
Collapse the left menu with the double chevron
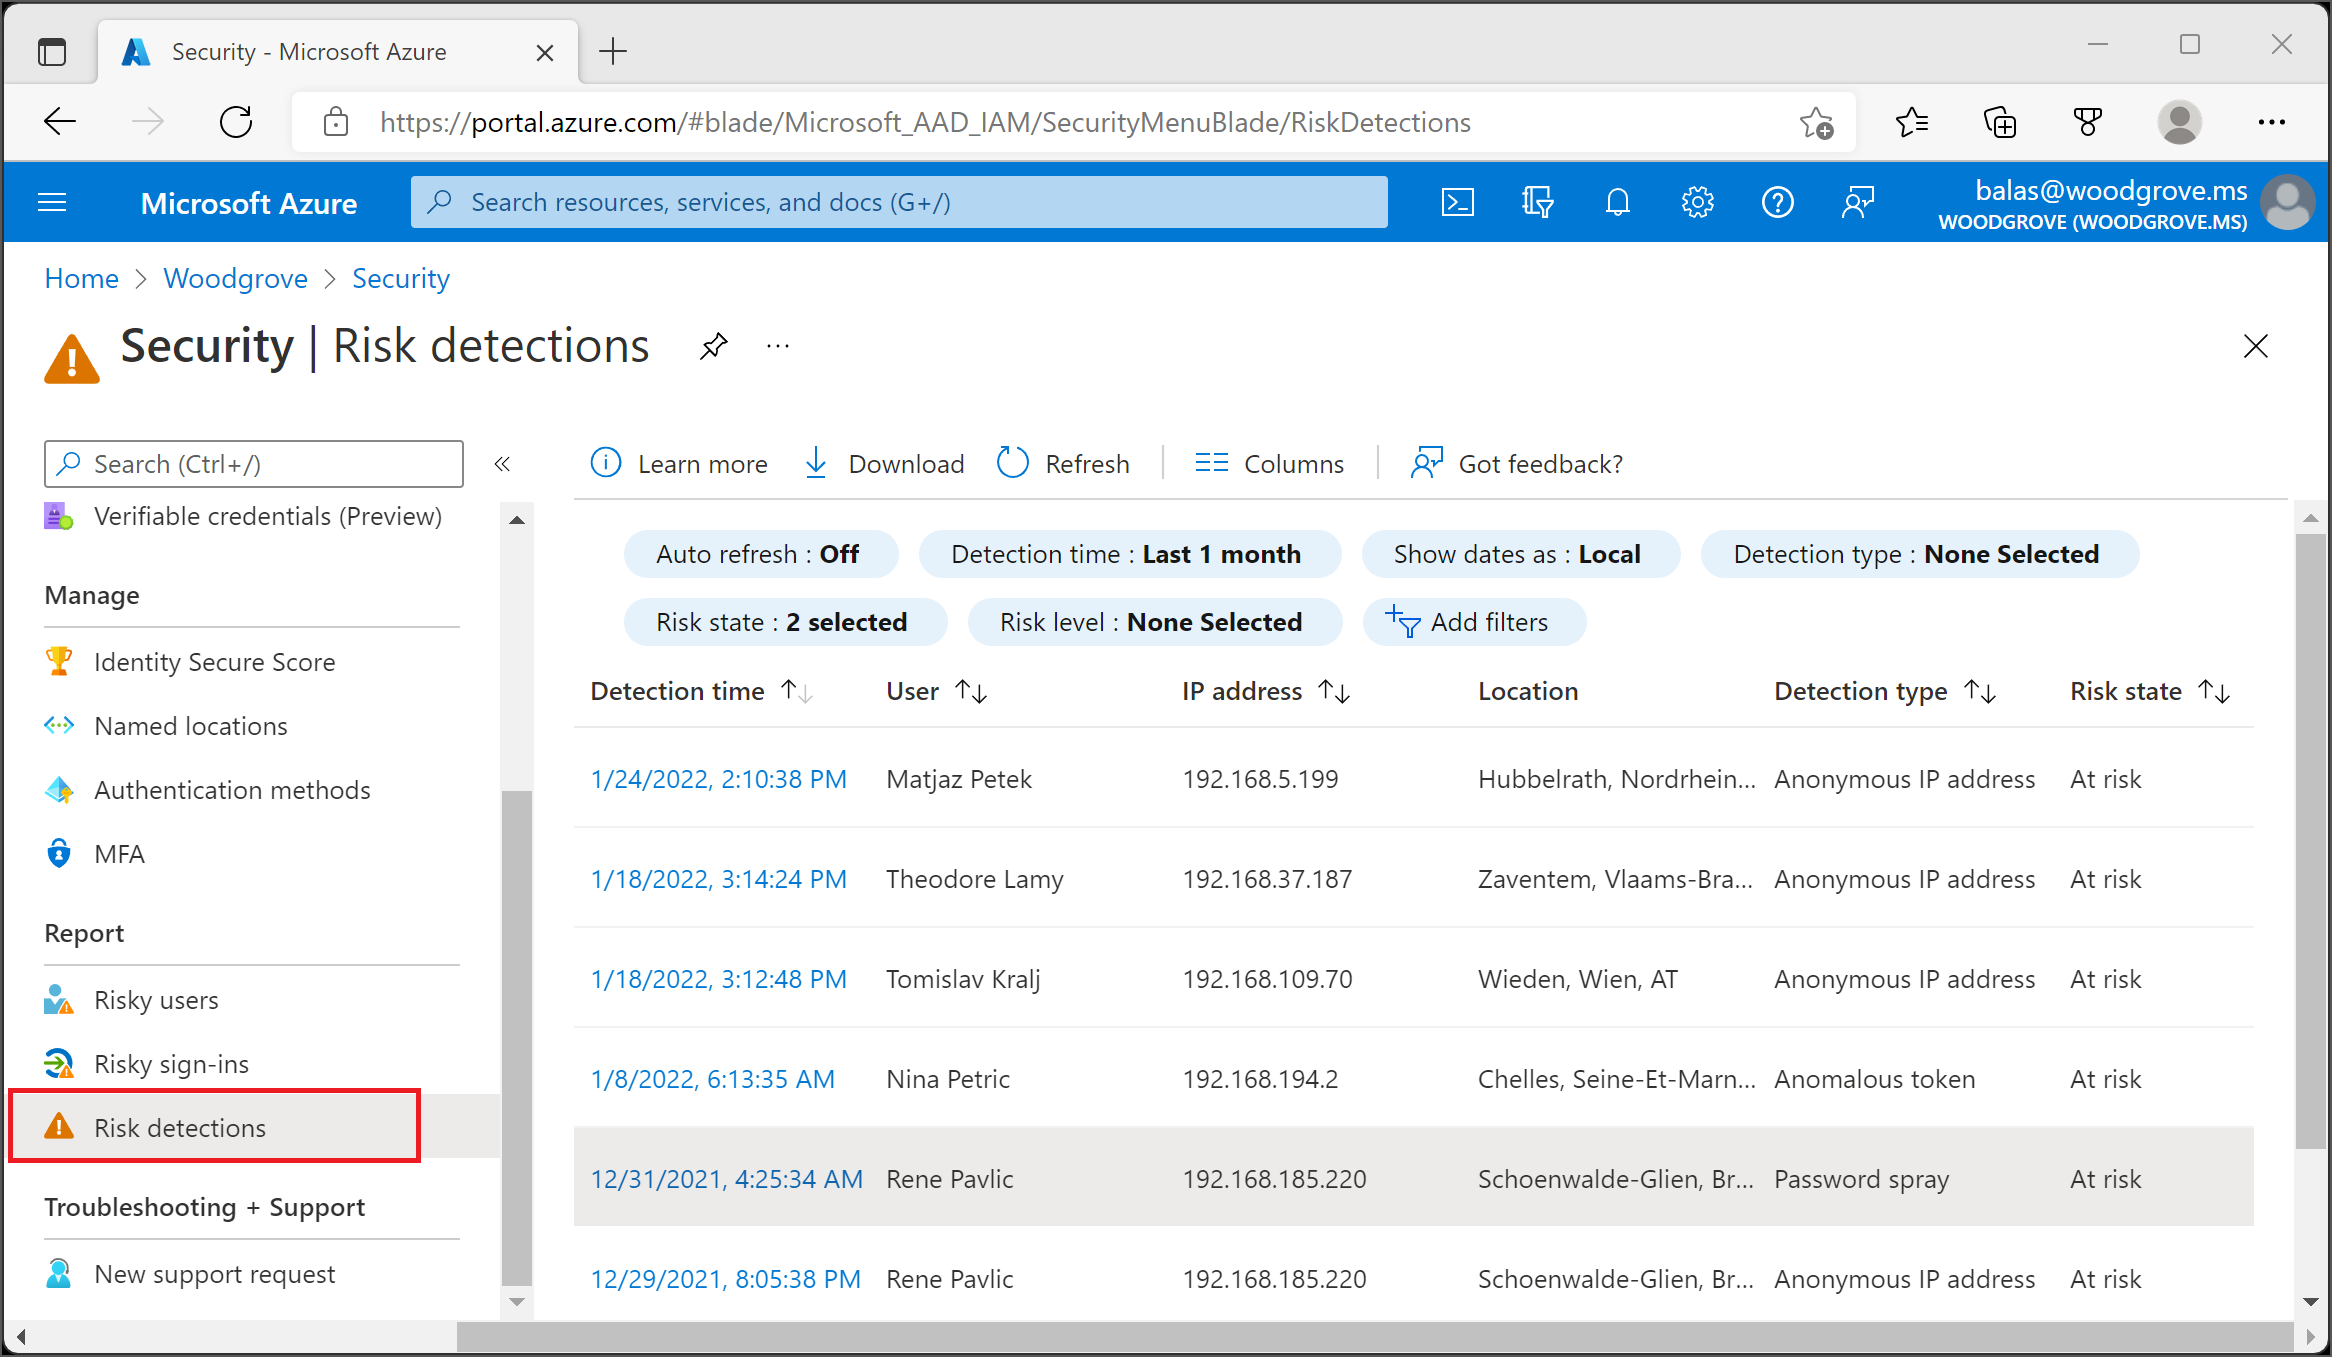click(502, 464)
